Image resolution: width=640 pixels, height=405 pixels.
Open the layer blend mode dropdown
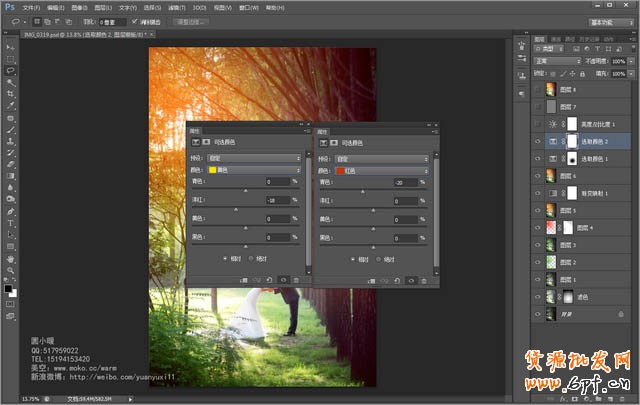(557, 61)
